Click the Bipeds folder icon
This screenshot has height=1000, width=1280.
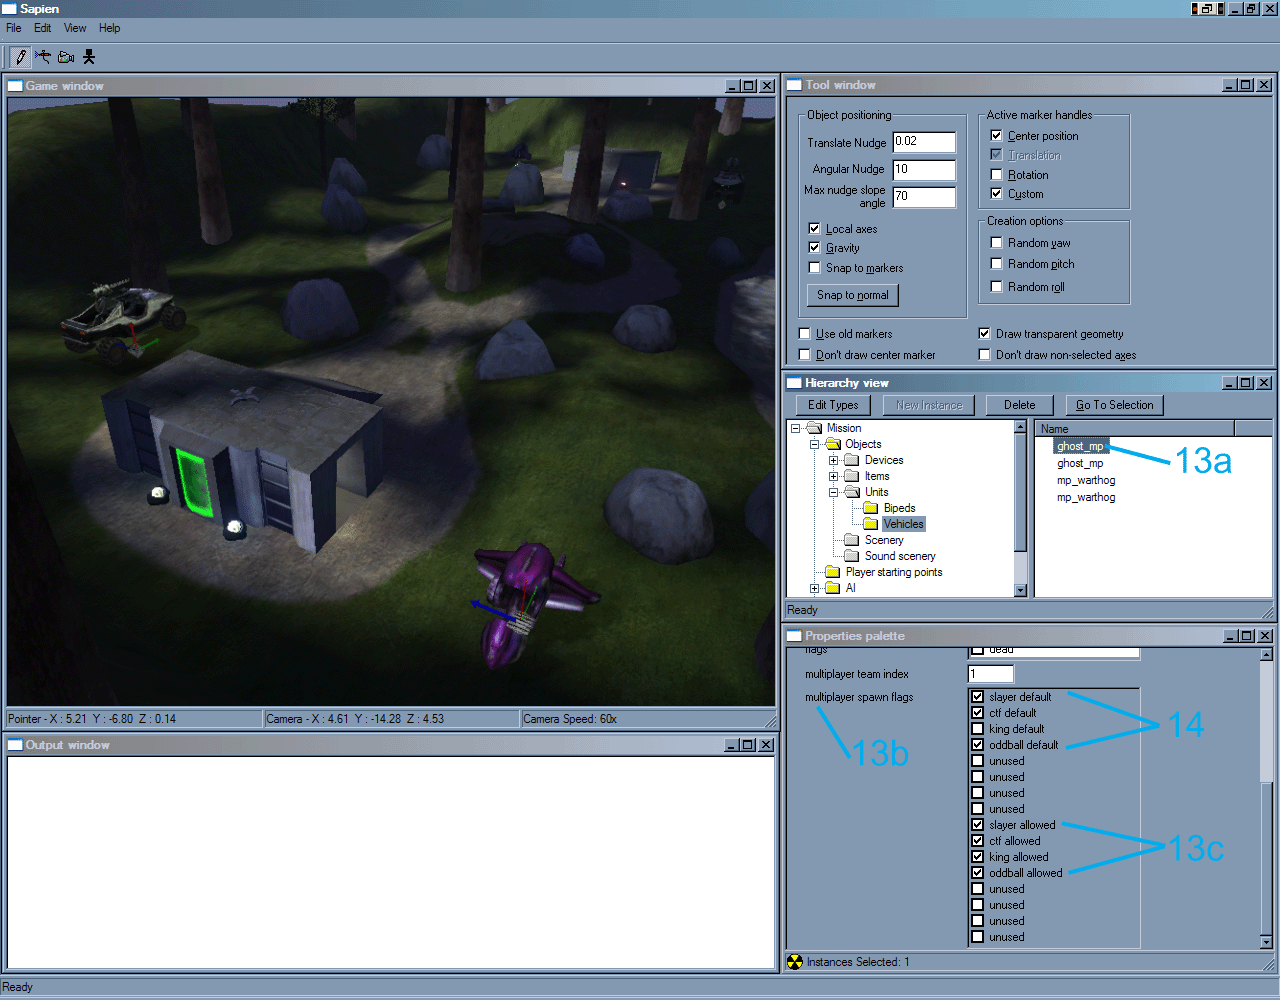click(871, 508)
